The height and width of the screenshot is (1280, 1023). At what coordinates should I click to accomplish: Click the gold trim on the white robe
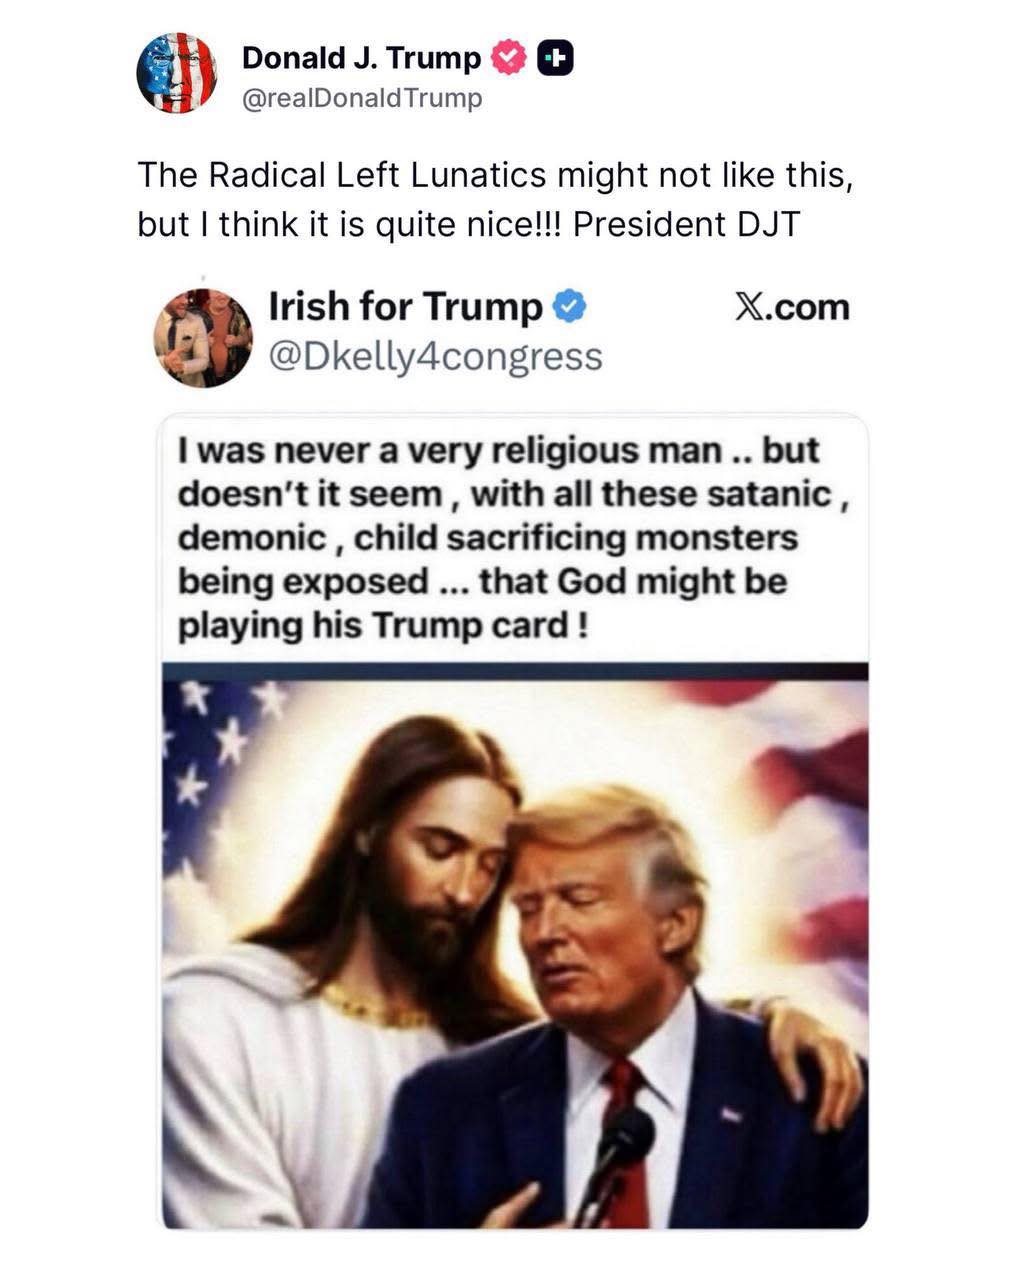coord(375,1005)
